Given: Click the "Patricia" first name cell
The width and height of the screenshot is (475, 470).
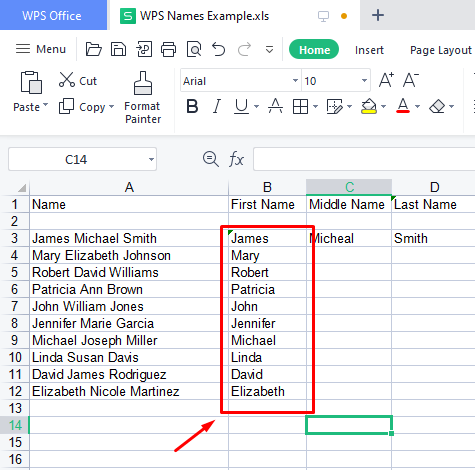Looking at the screenshot, I should pyautogui.click(x=267, y=289).
